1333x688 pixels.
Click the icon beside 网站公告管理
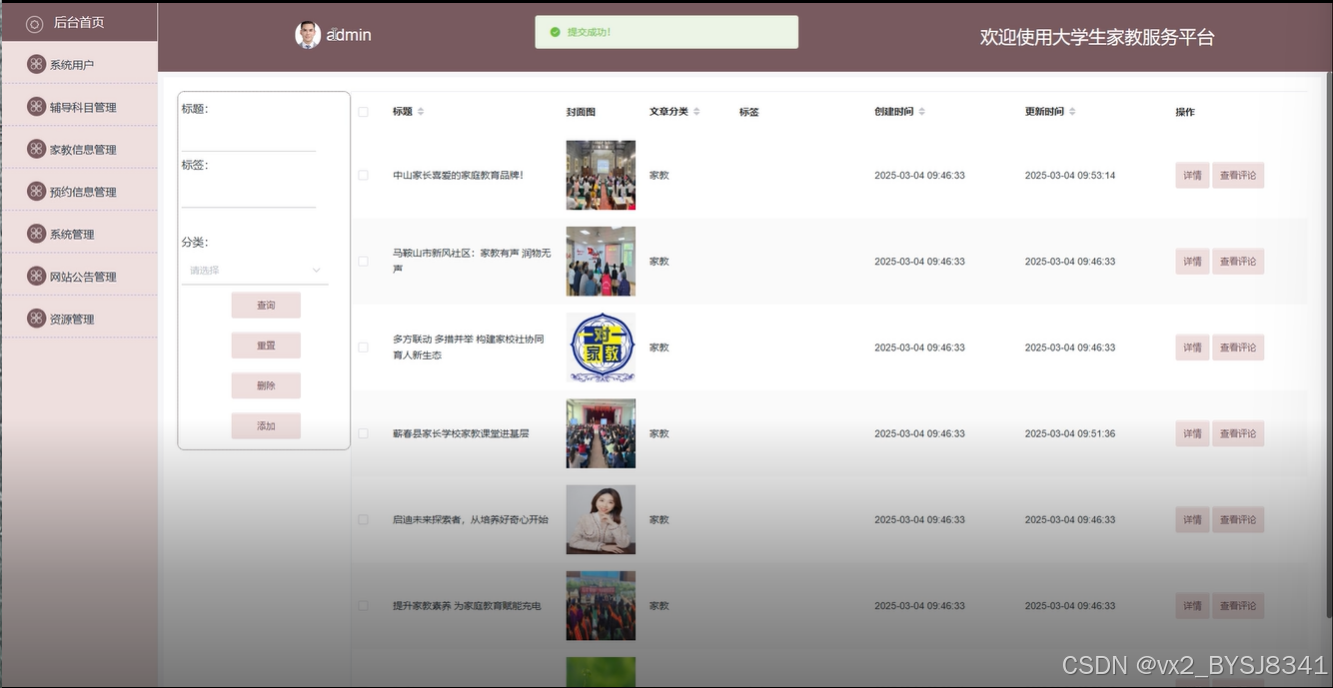click(36, 276)
